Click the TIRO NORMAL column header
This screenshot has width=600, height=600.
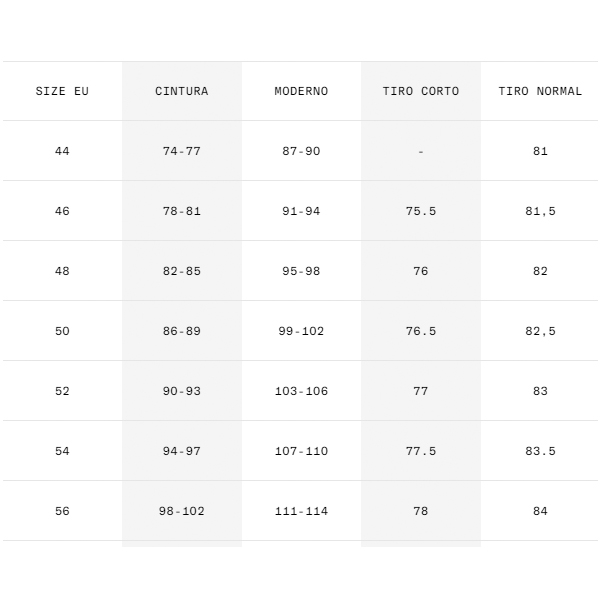click(540, 91)
